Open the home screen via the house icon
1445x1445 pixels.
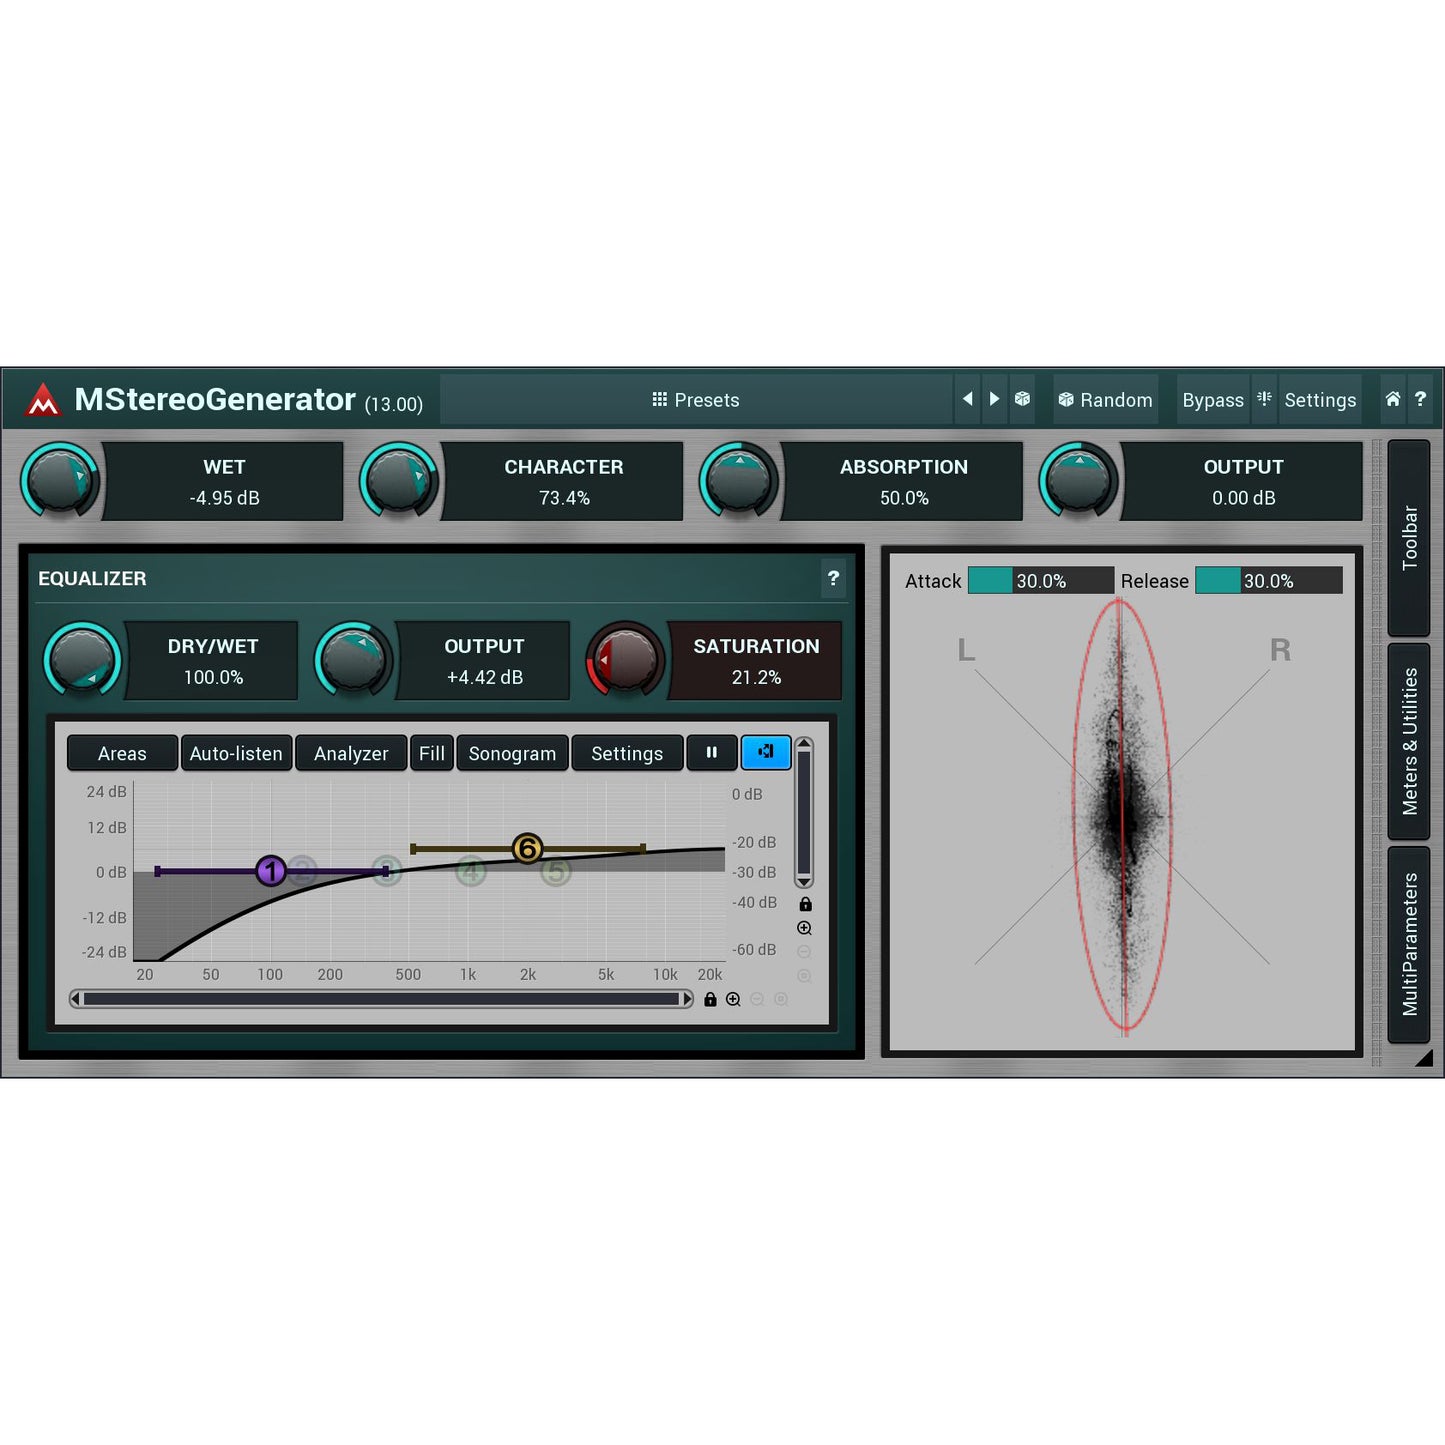click(x=1392, y=399)
